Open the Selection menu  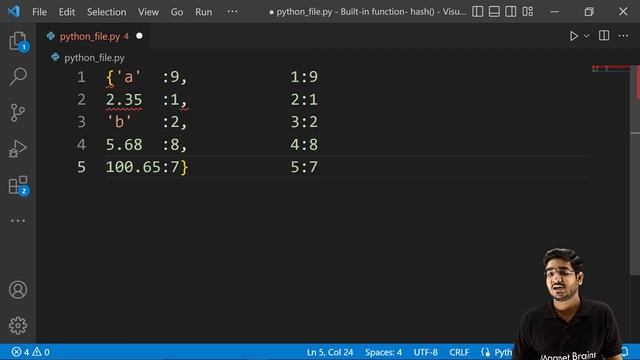(x=107, y=12)
